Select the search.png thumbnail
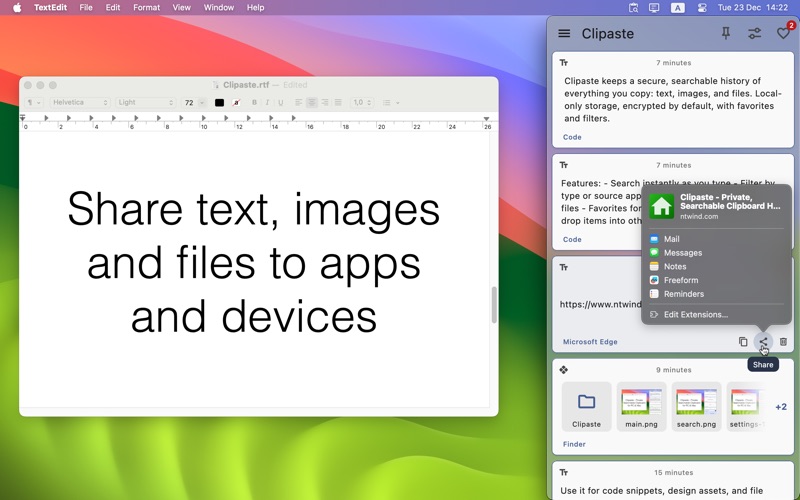This screenshot has width=800, height=500. pyautogui.click(x=696, y=406)
